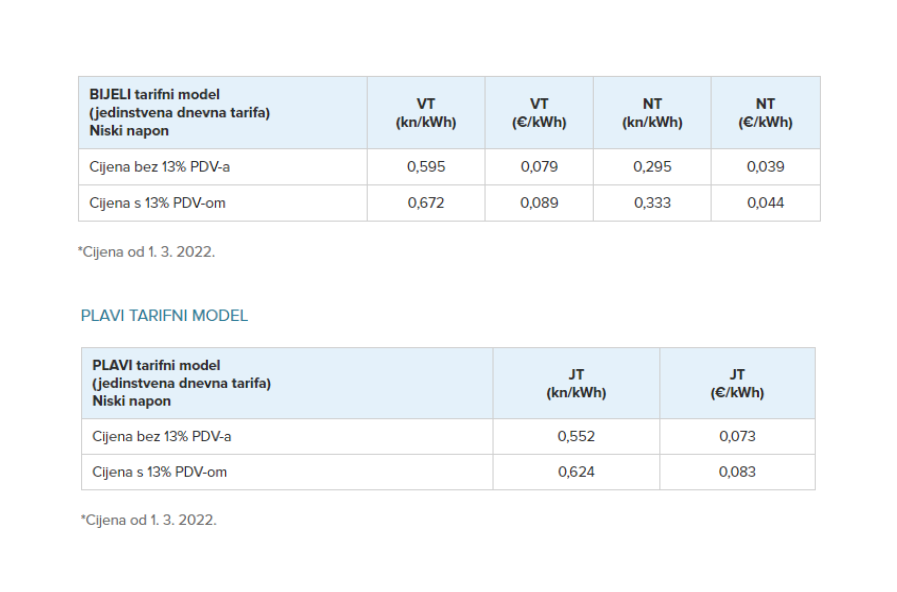The height and width of the screenshot is (592, 897).
Task: Click the NT (kn/kWh) column header
Action: point(652,113)
